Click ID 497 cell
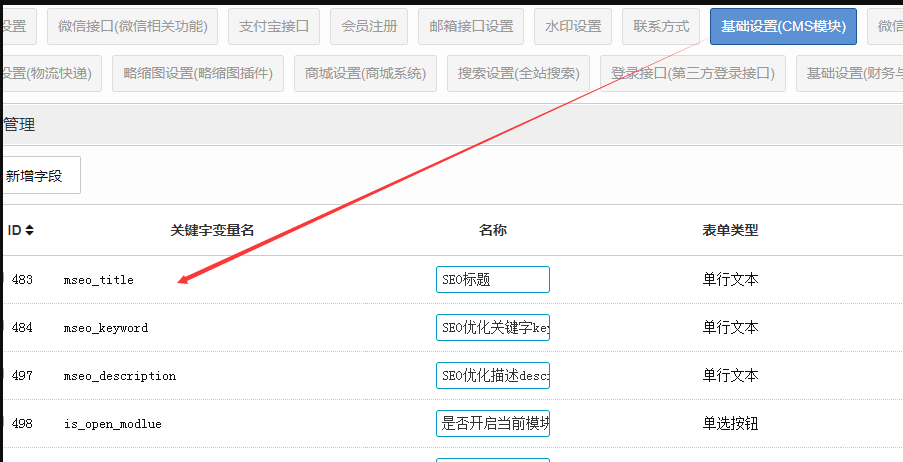903x462 pixels. pos(22,376)
